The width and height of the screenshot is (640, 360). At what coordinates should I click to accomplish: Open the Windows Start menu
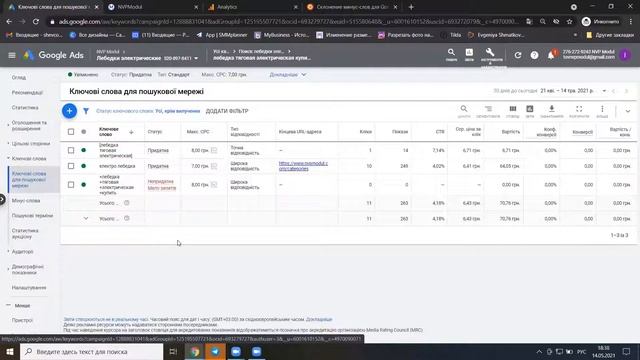(x=10, y=351)
